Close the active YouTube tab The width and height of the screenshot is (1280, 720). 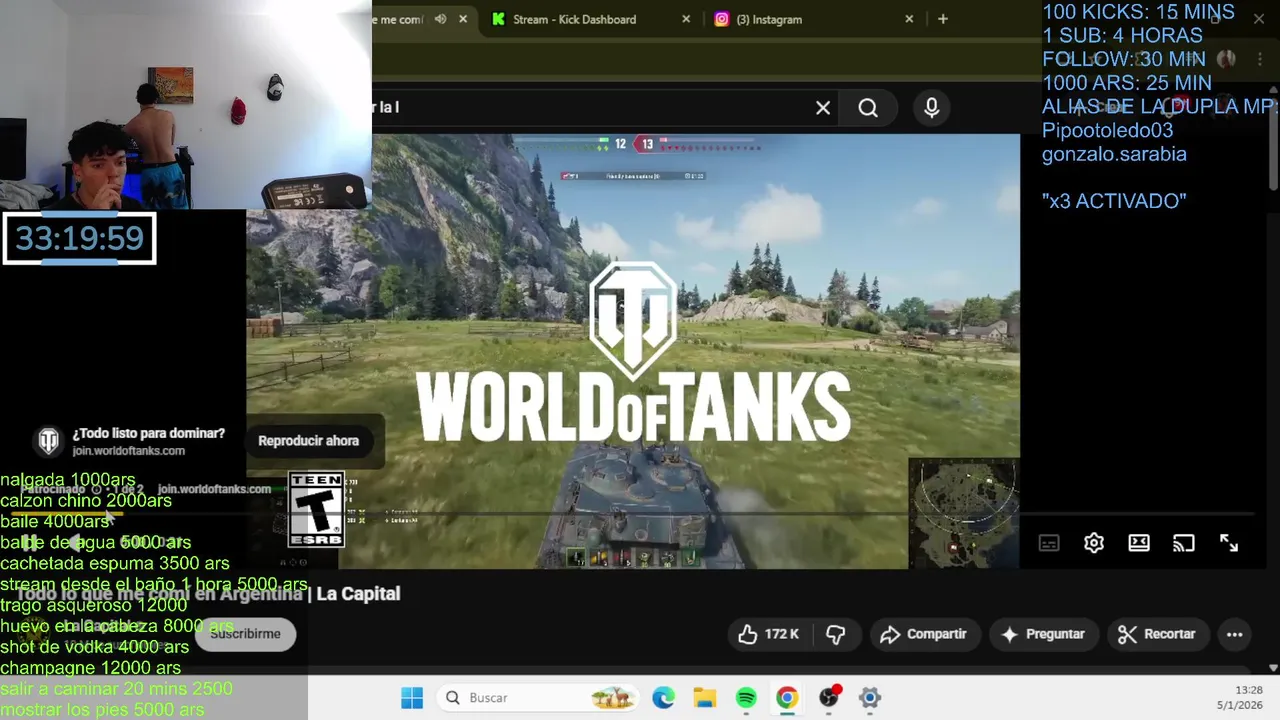pyautogui.click(x=463, y=19)
